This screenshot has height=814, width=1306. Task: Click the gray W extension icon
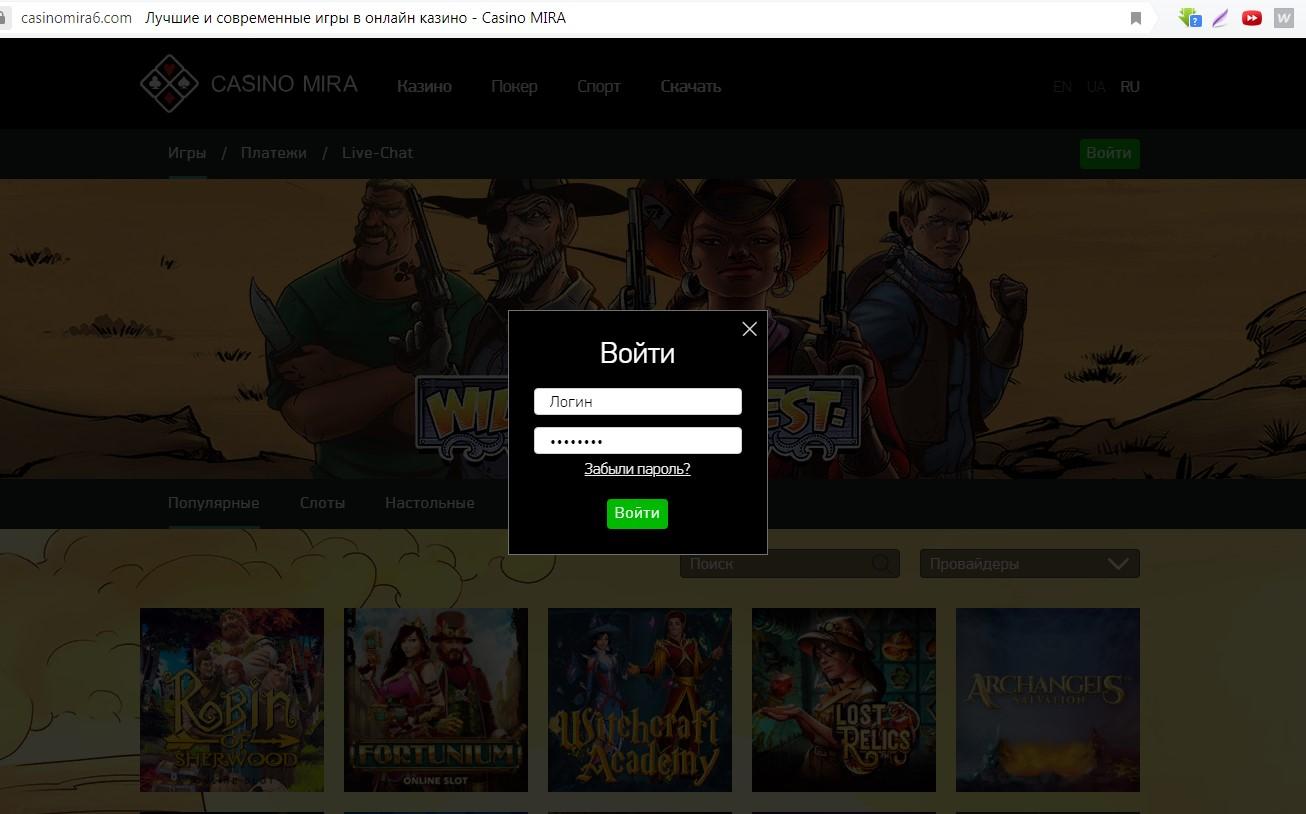pyautogui.click(x=1283, y=18)
